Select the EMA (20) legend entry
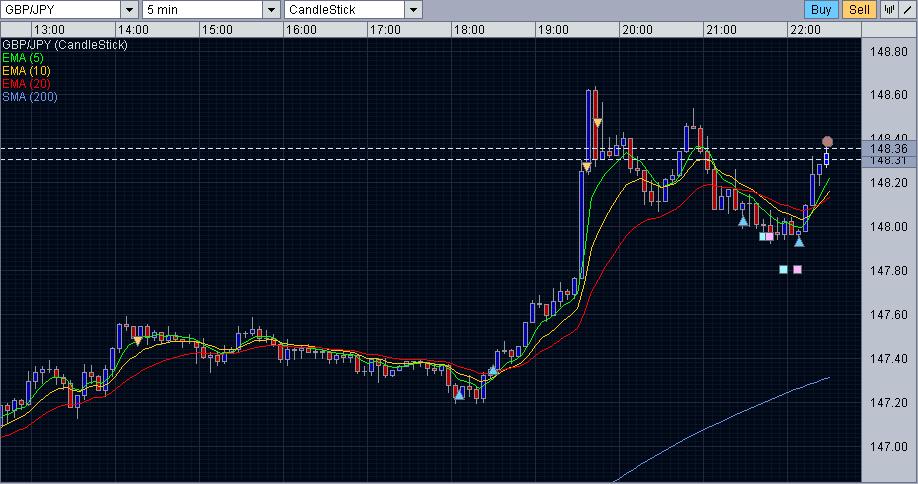Screen dimensions: 918x484 pyautogui.click(x=26, y=84)
